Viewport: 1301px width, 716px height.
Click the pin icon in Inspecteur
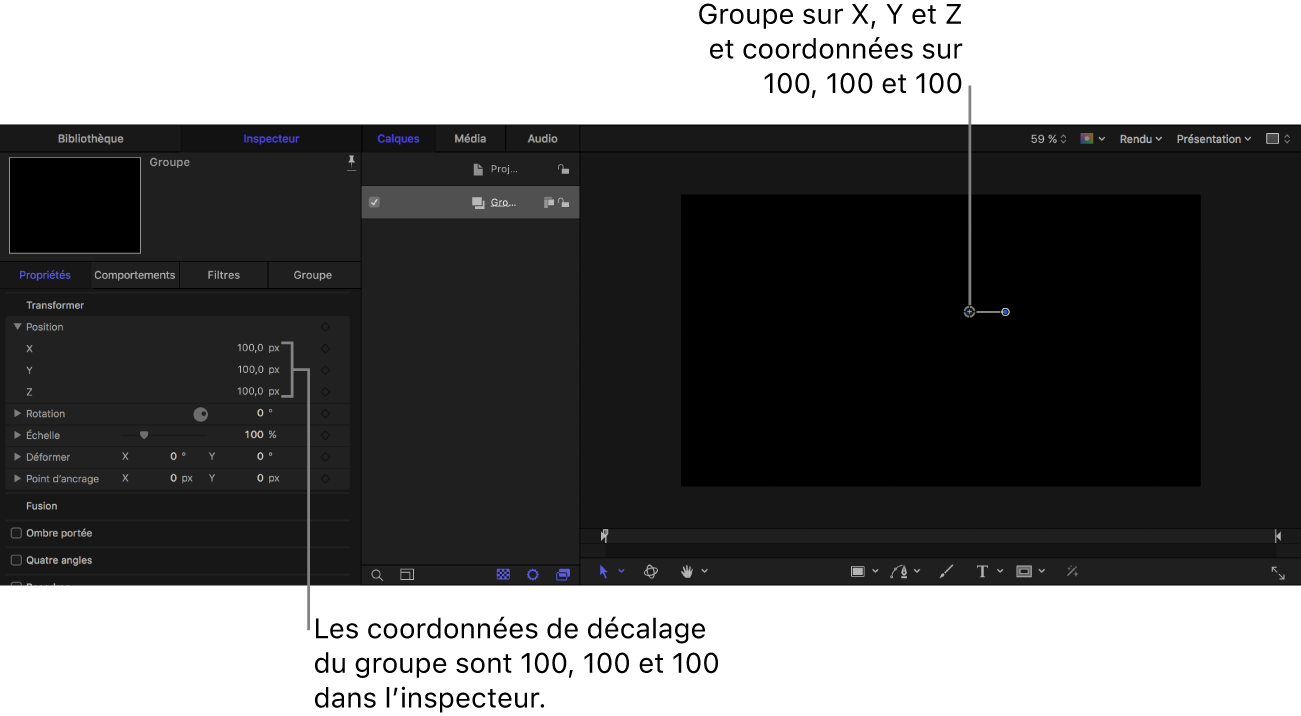pos(351,162)
